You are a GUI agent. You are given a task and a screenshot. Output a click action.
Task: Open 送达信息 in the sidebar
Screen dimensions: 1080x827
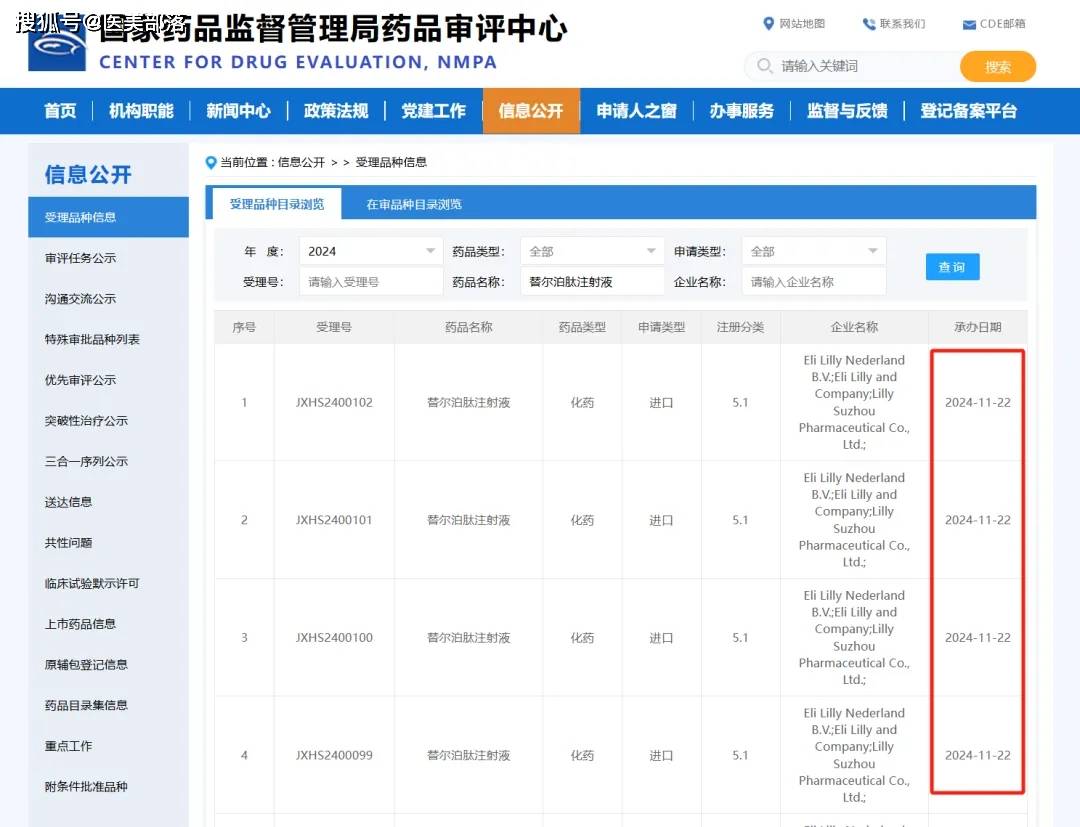pyautogui.click(x=68, y=502)
